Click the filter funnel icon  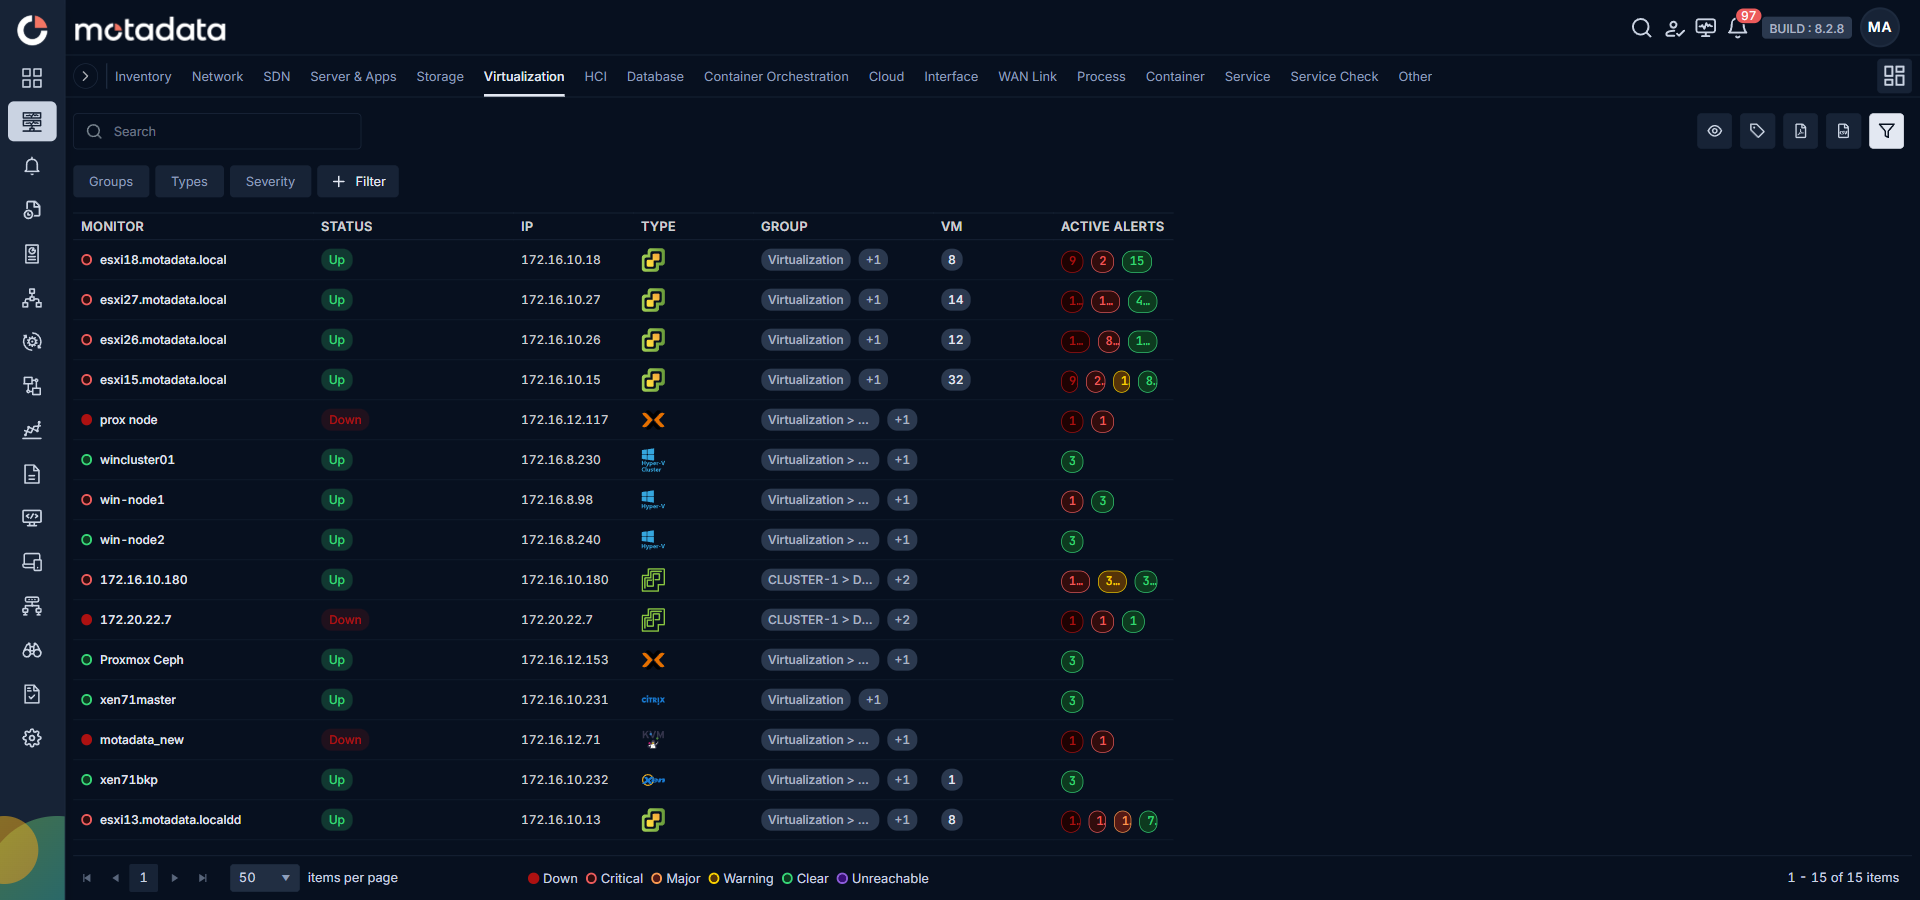click(1886, 131)
